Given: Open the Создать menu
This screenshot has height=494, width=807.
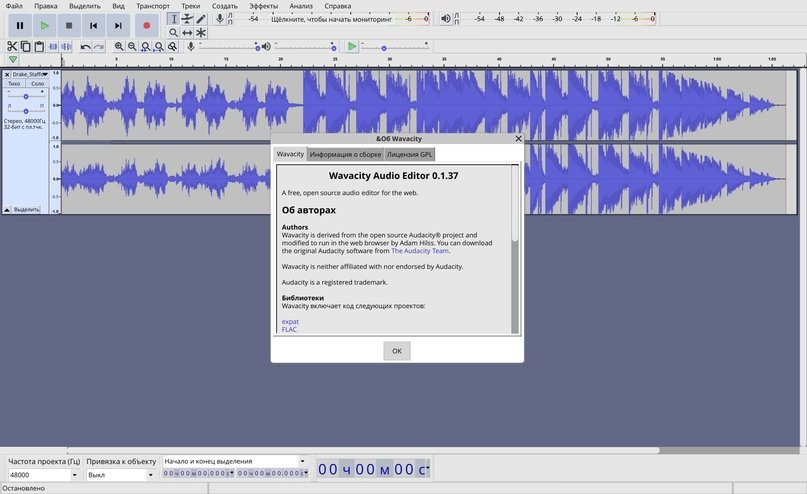Looking at the screenshot, I should point(225,6).
